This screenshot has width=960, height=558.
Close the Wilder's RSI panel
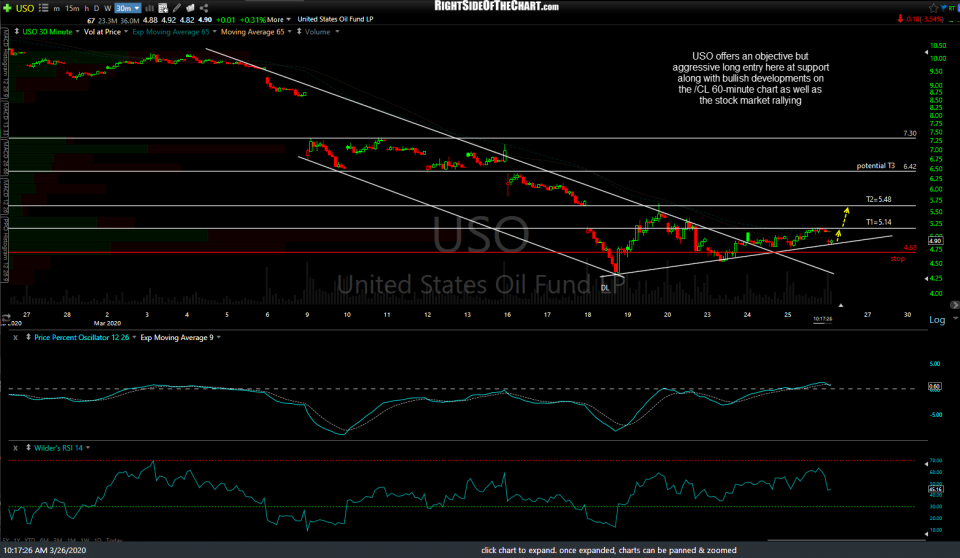point(14,446)
